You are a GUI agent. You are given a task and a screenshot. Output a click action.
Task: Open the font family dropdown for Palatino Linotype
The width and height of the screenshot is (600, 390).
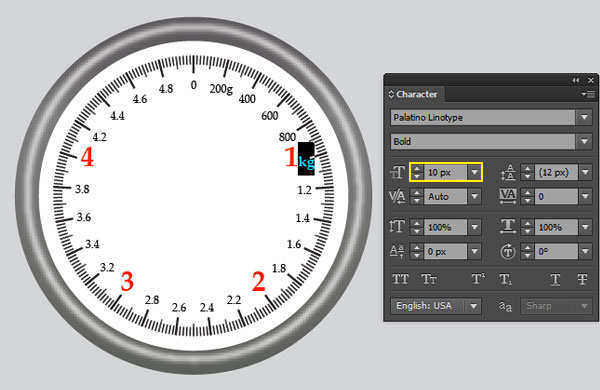pos(584,117)
